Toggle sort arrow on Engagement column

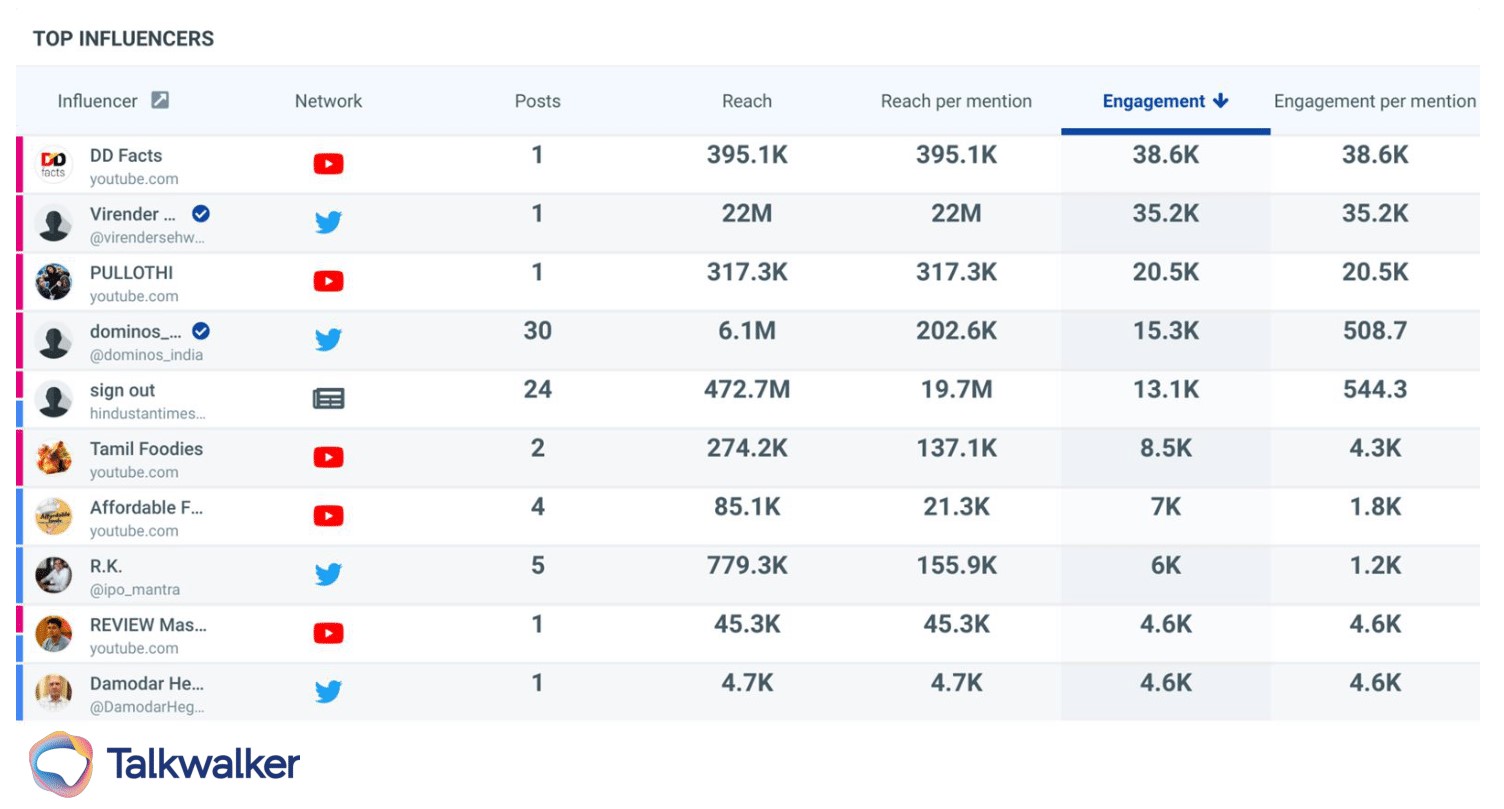[x=1220, y=101]
